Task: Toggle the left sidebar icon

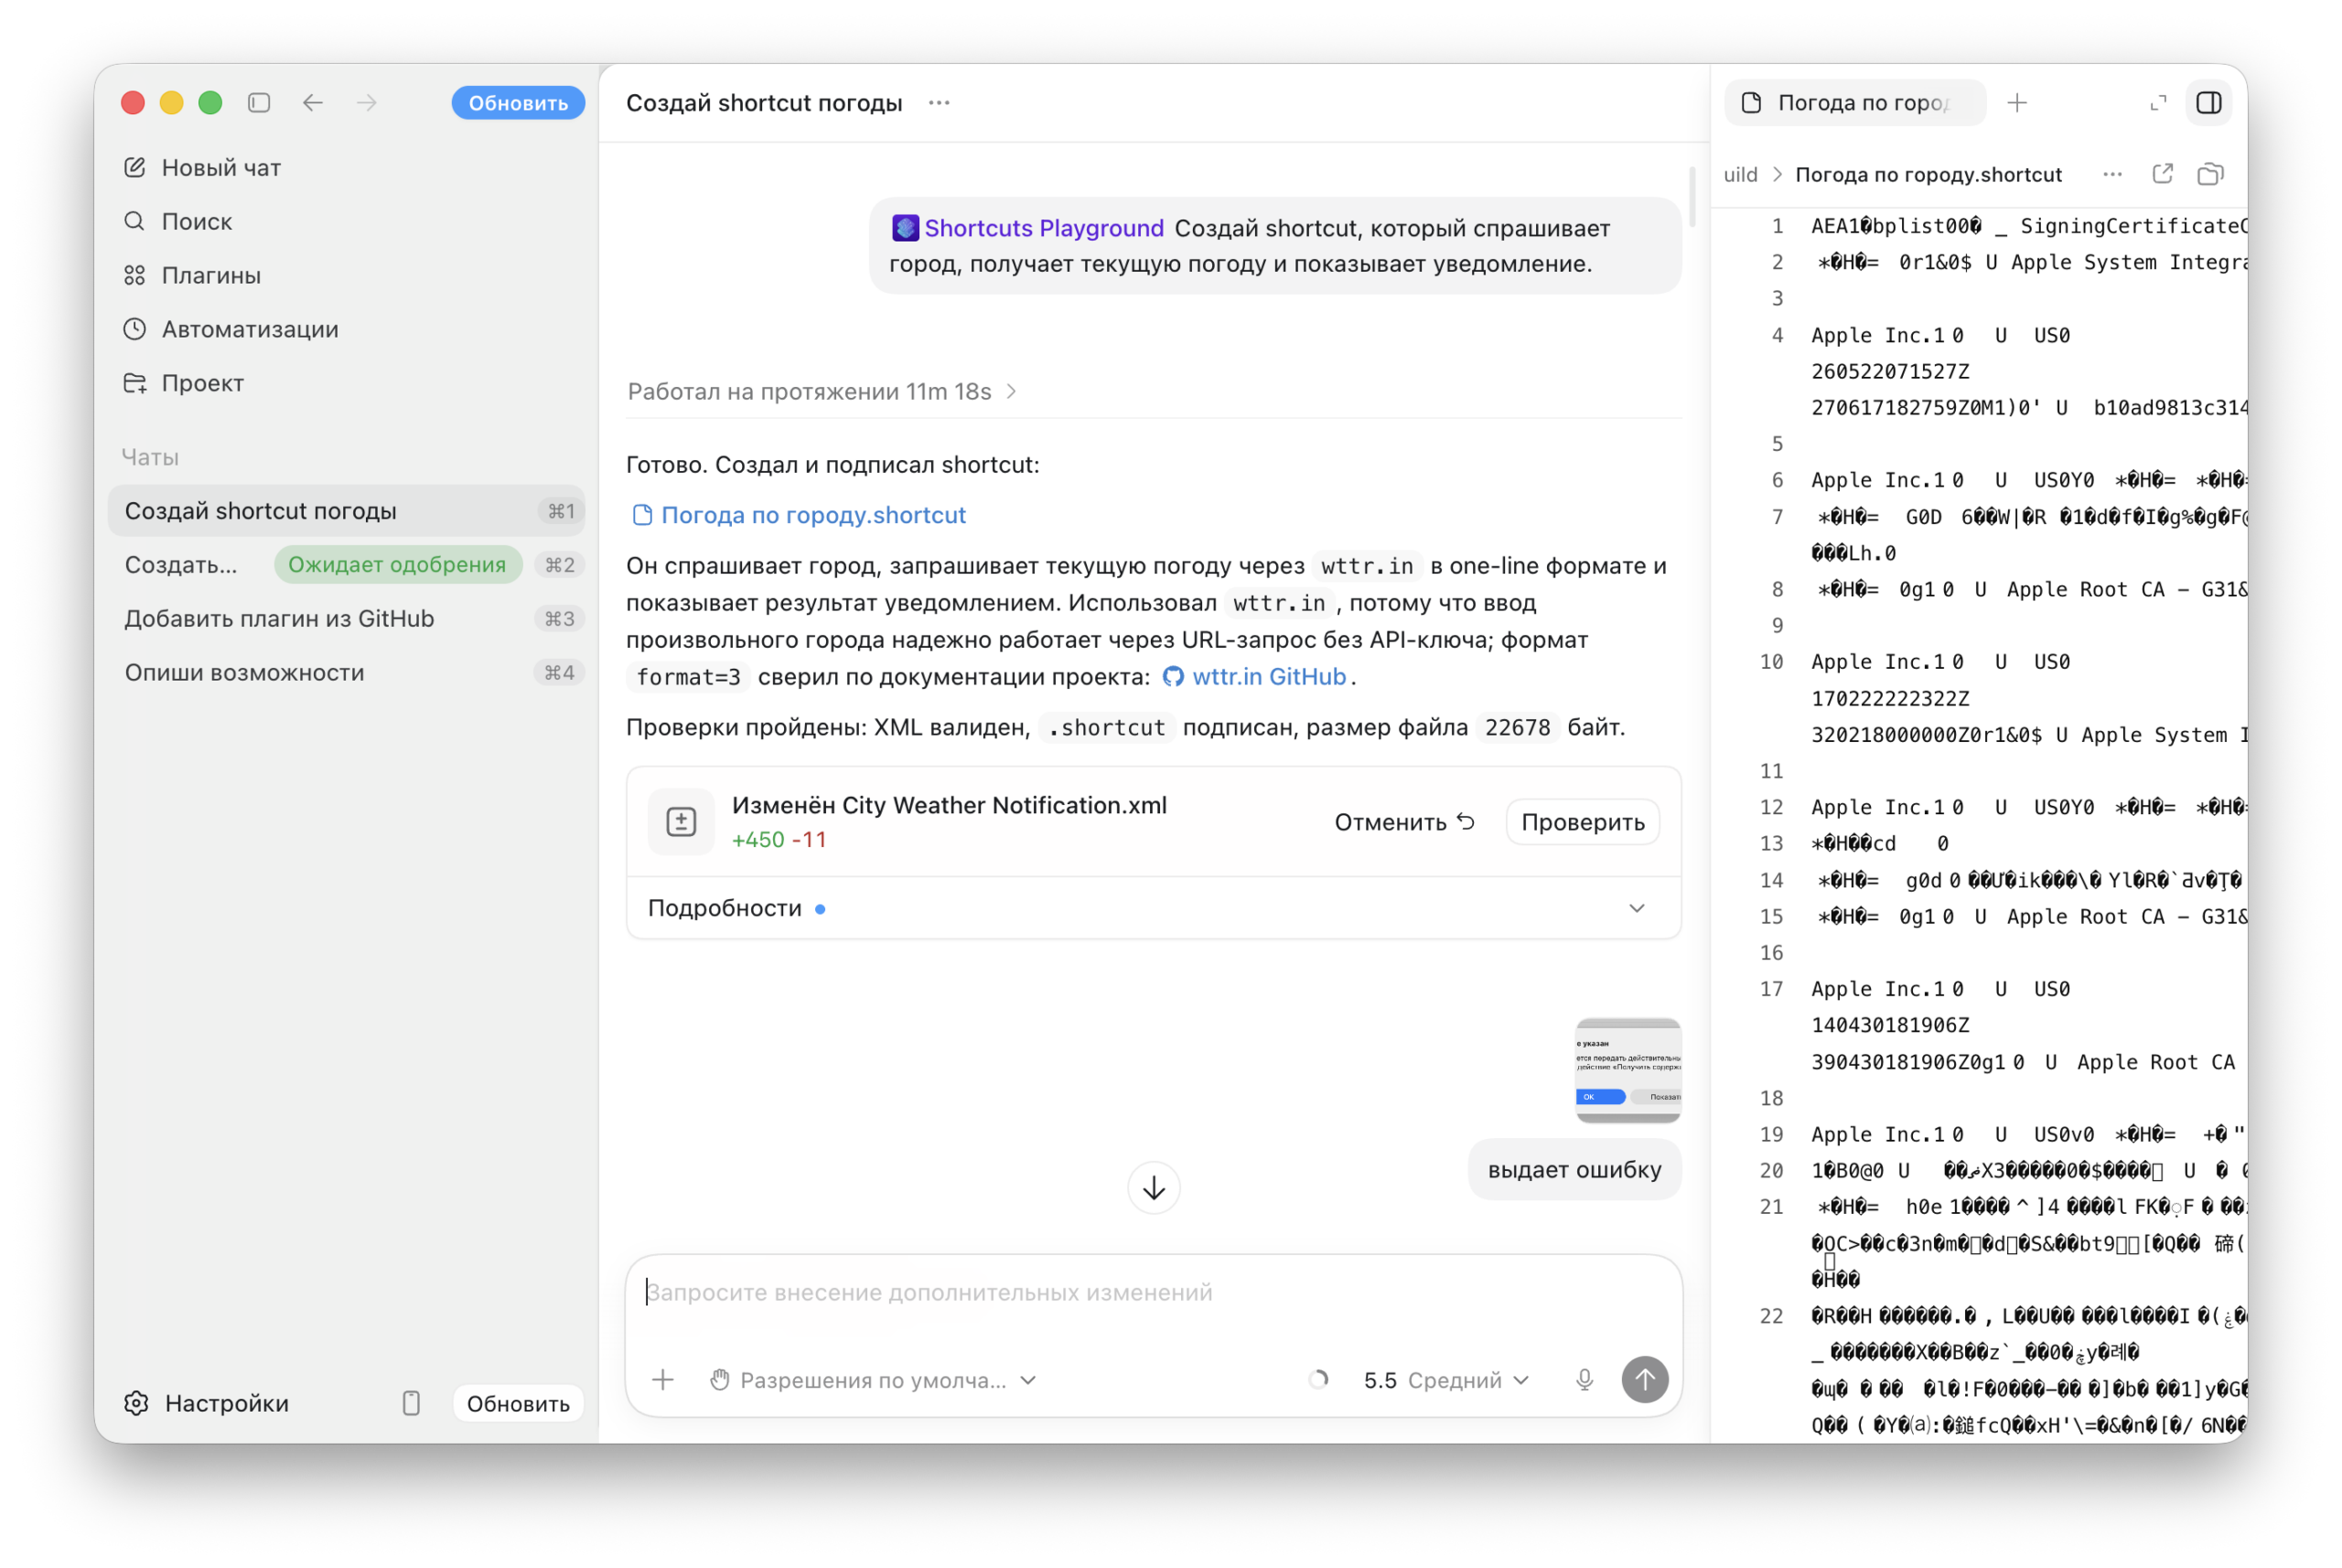Action: point(259,103)
